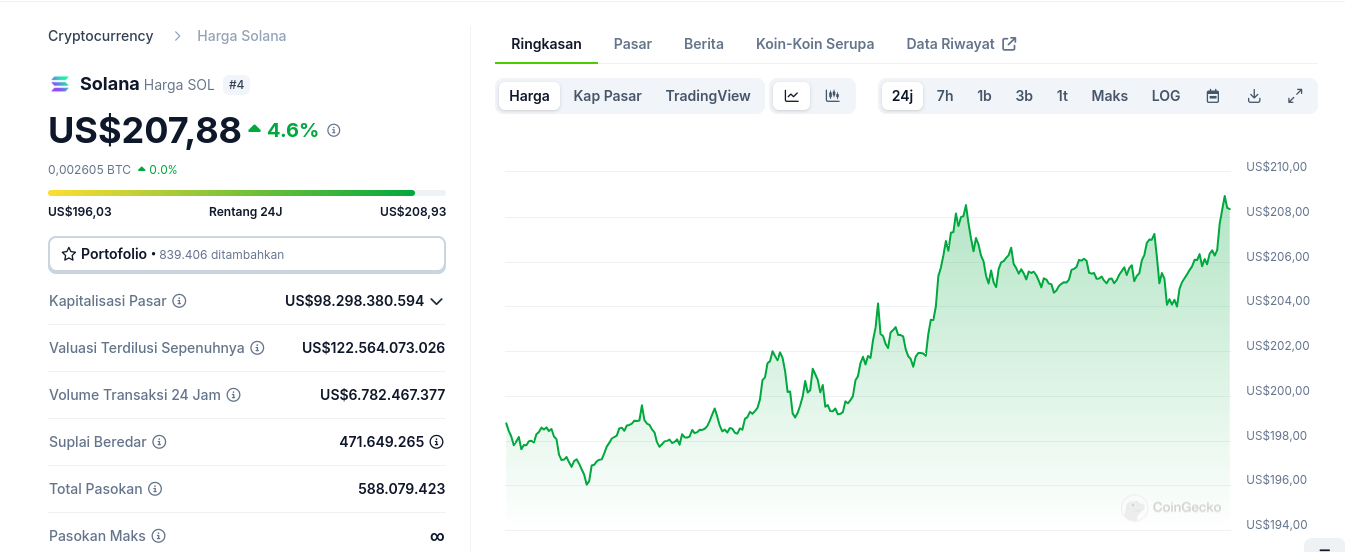Click the 24-hour price range bar
Screen dimensions: 1345x552
[x=246, y=193]
